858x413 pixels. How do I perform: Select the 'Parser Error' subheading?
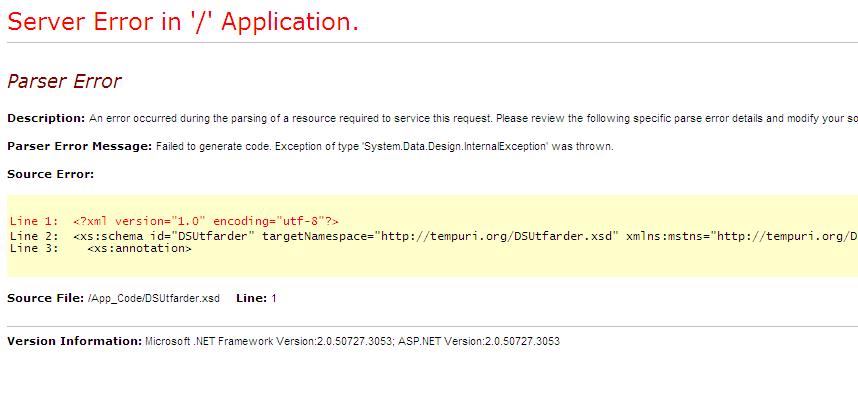pyautogui.click(x=64, y=82)
